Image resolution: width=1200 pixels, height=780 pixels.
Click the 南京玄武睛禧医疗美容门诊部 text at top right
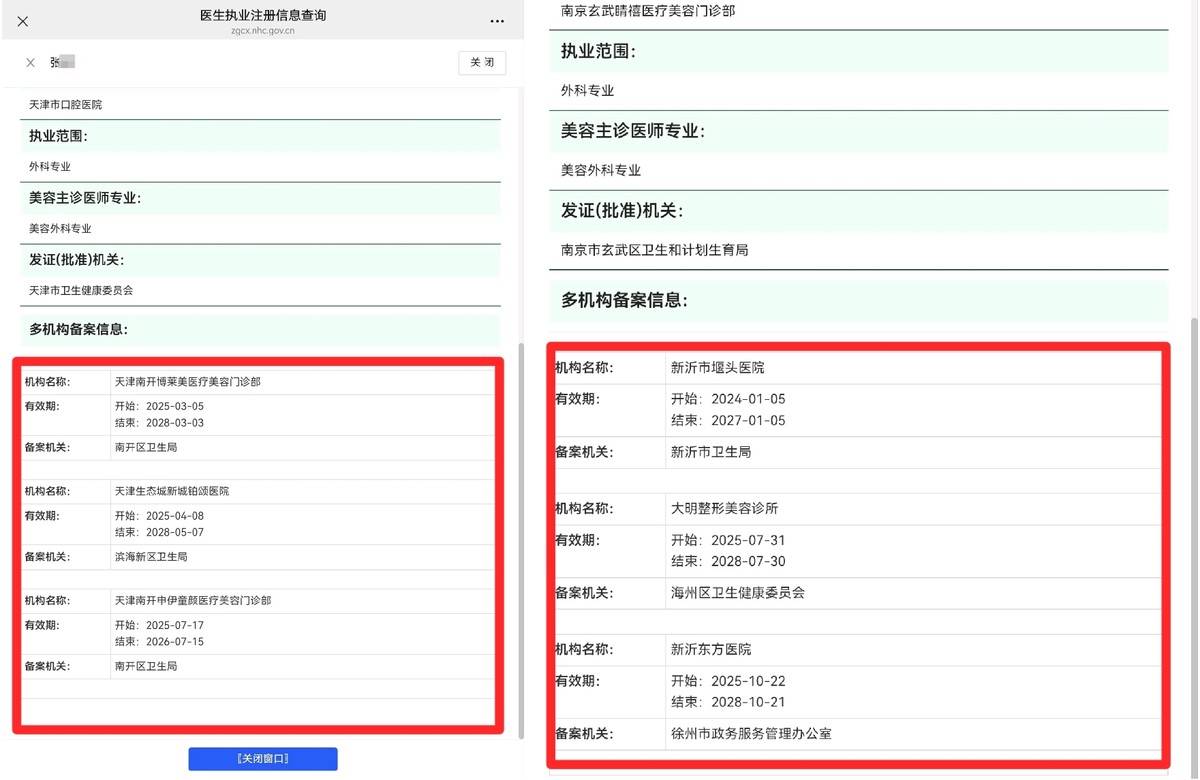(648, 11)
